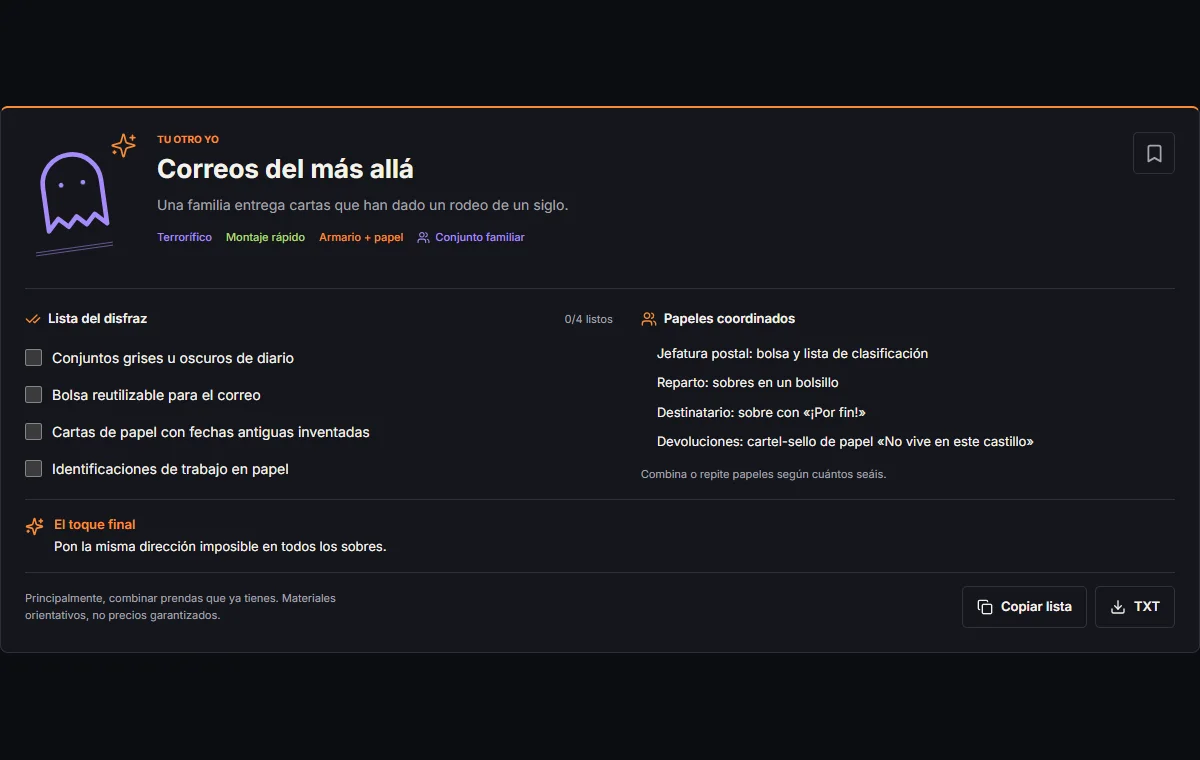Viewport: 1200px width, 760px height.
Task: Click the '0/4 listos' progress counter
Action: pos(589,319)
